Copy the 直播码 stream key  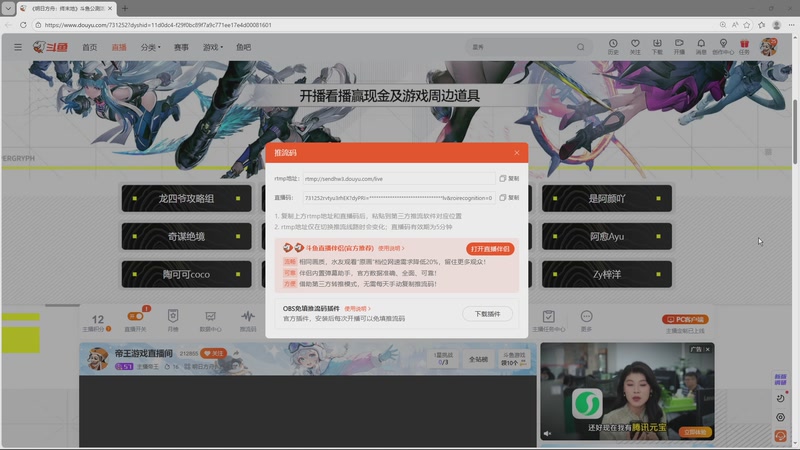tap(509, 197)
